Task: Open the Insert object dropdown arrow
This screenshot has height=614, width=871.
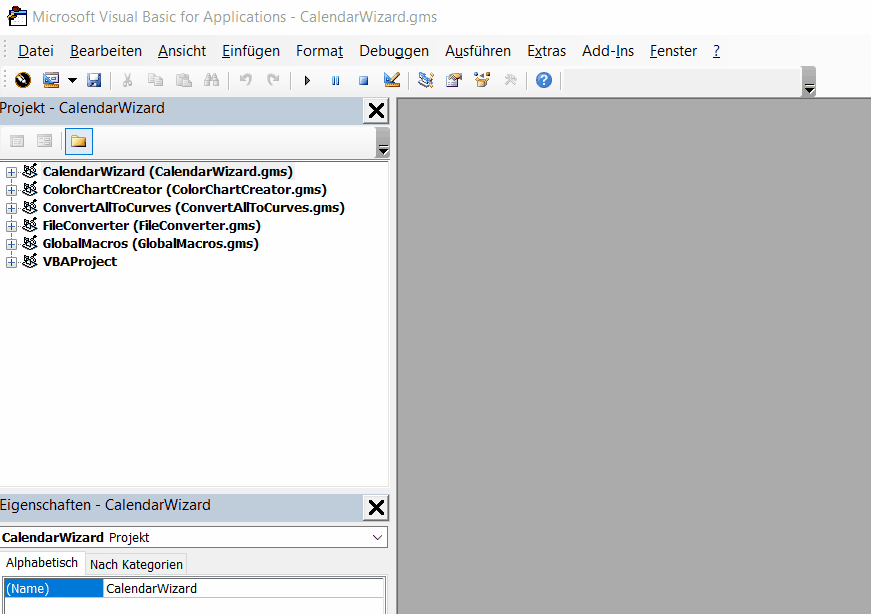Action: 72,80
